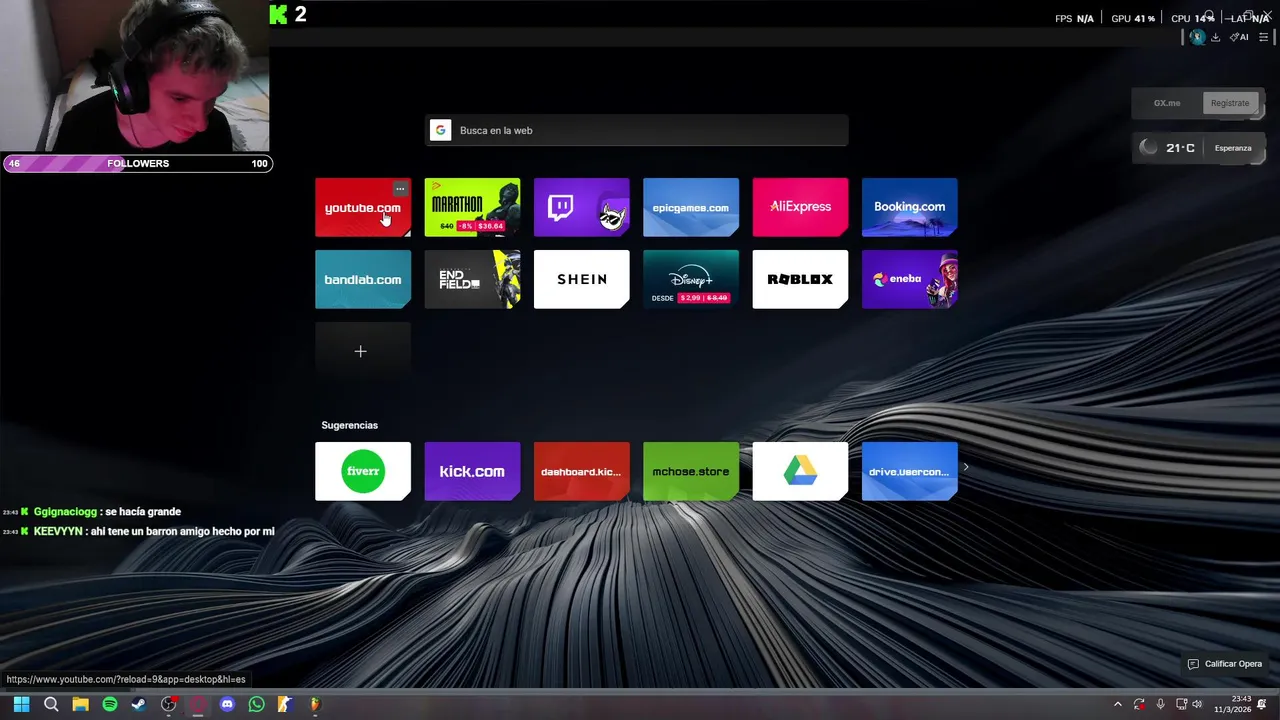Expand hidden system tray icons
Viewport: 1280px width, 720px height.
pos(1118,704)
